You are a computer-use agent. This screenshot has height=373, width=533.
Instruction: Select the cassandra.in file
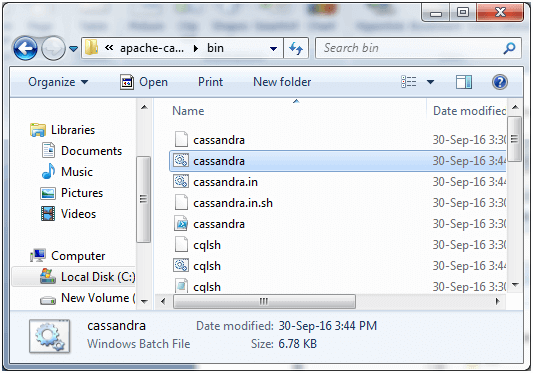[x=337, y=182]
